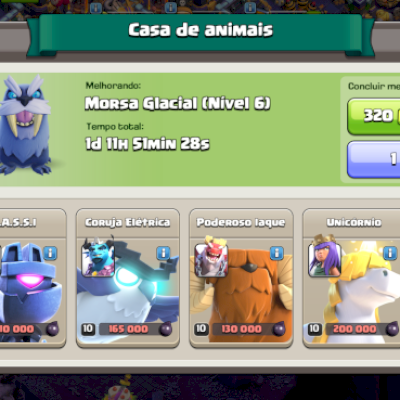400x400 pixels.
Task: Tap the dark elixir drop icon on Unicórnio
Action: [x=392, y=329]
